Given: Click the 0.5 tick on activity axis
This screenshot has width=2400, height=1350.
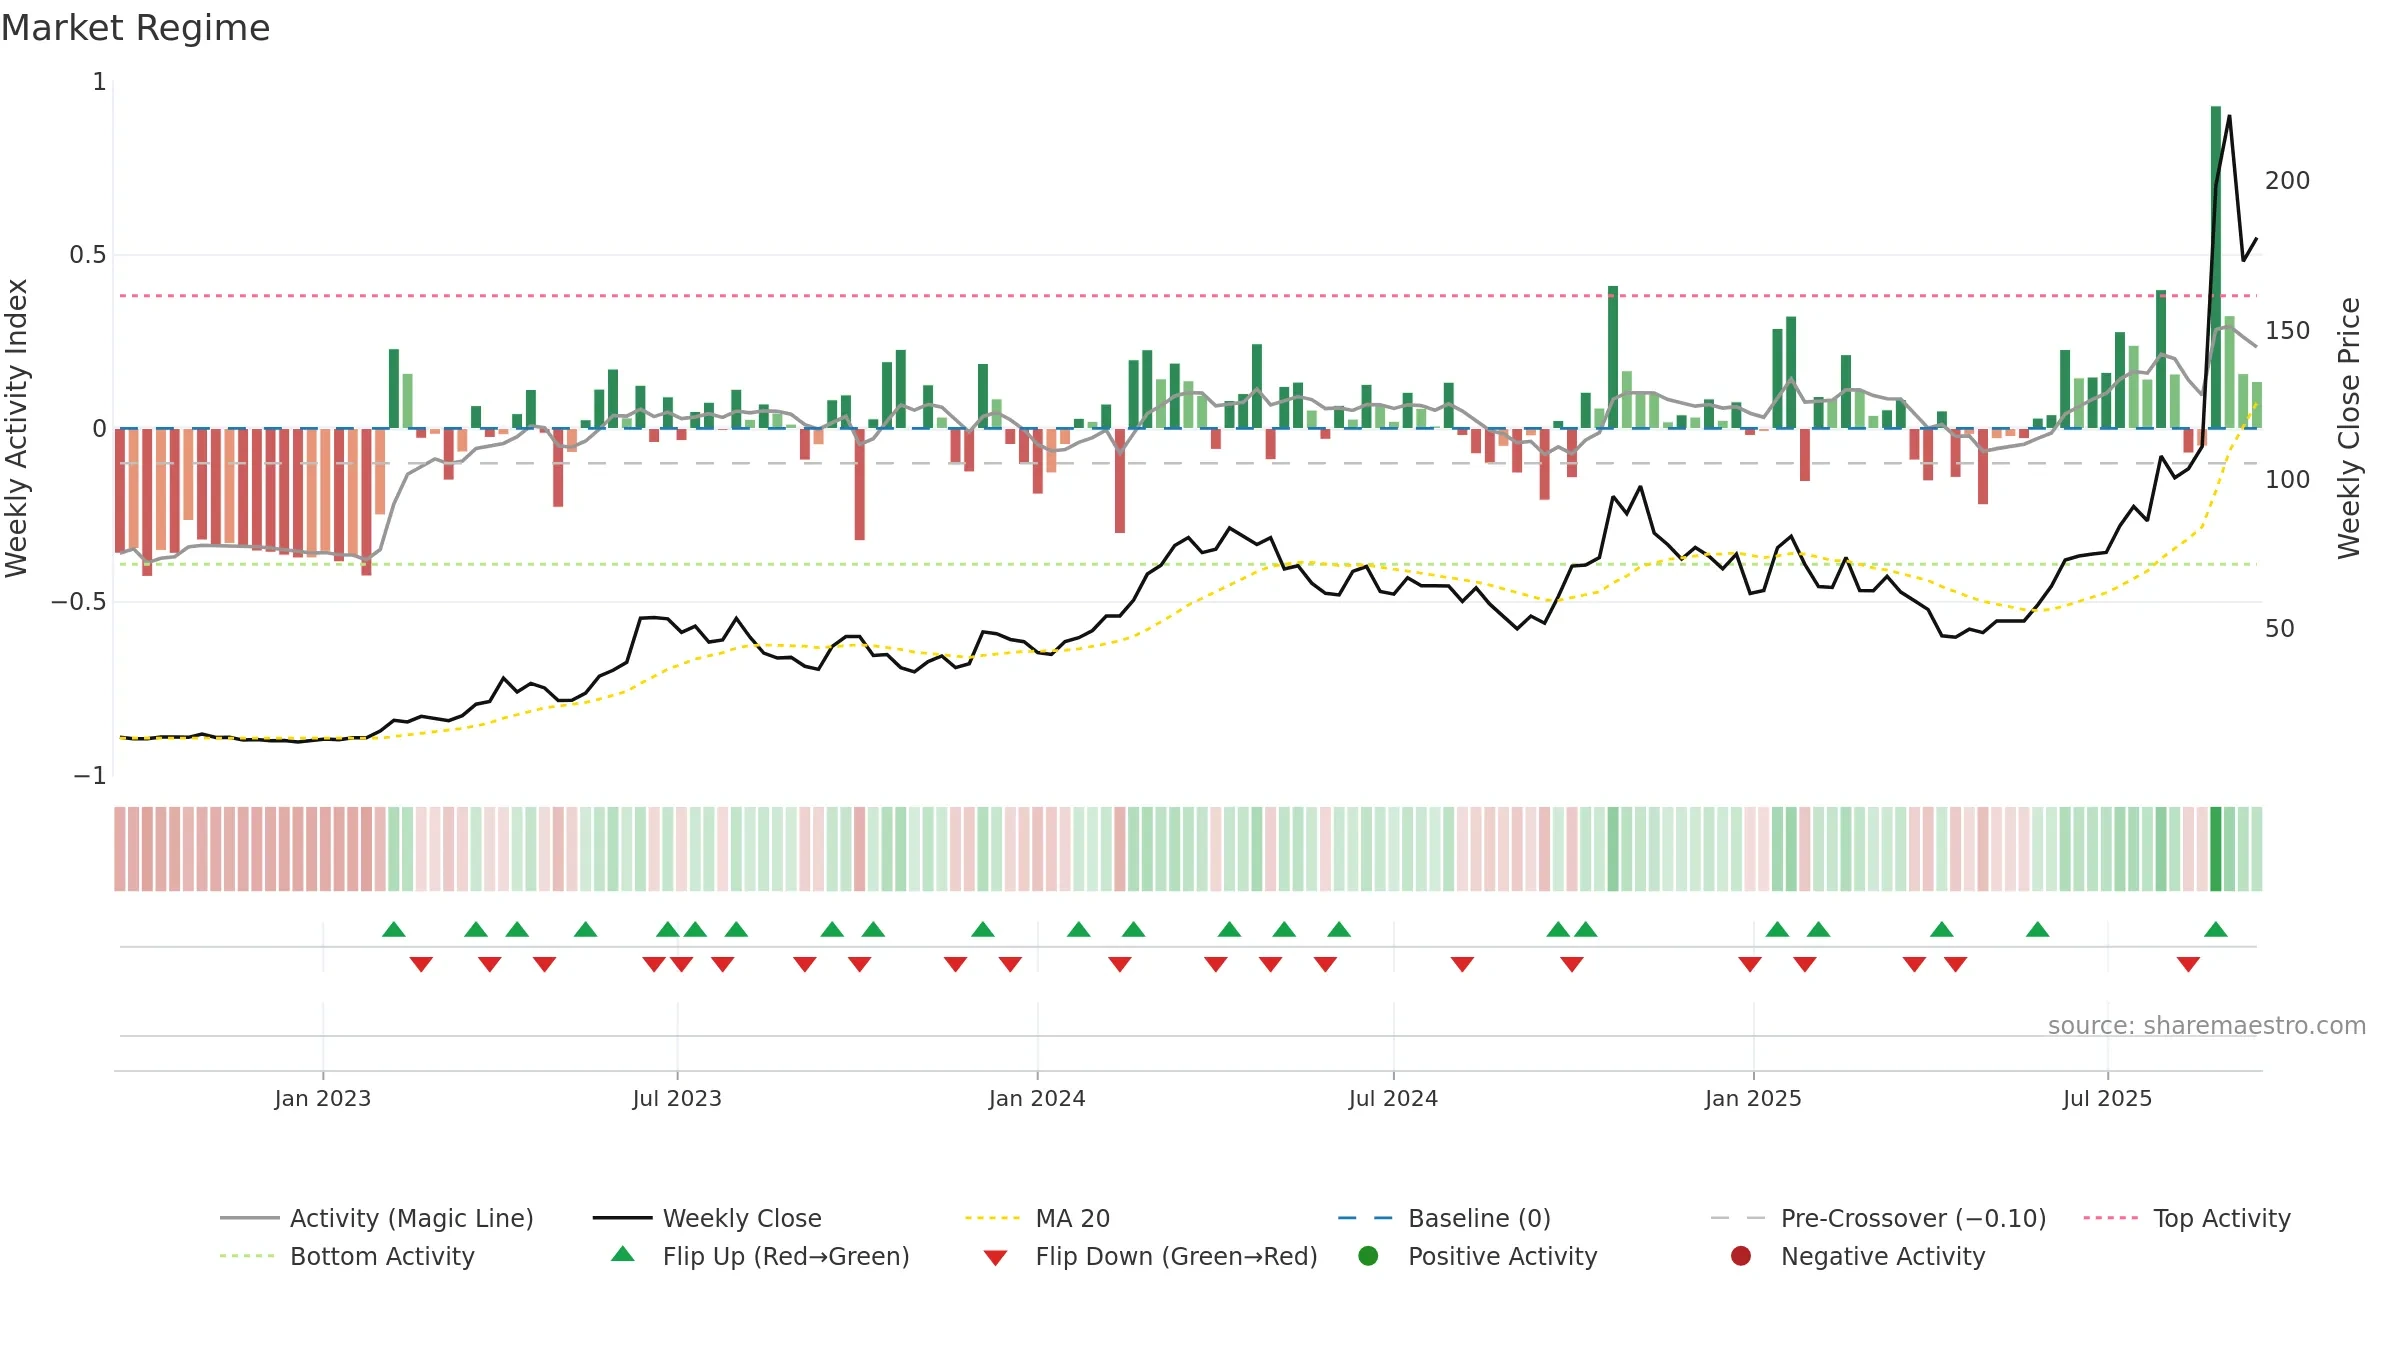Looking at the screenshot, I should [x=88, y=255].
